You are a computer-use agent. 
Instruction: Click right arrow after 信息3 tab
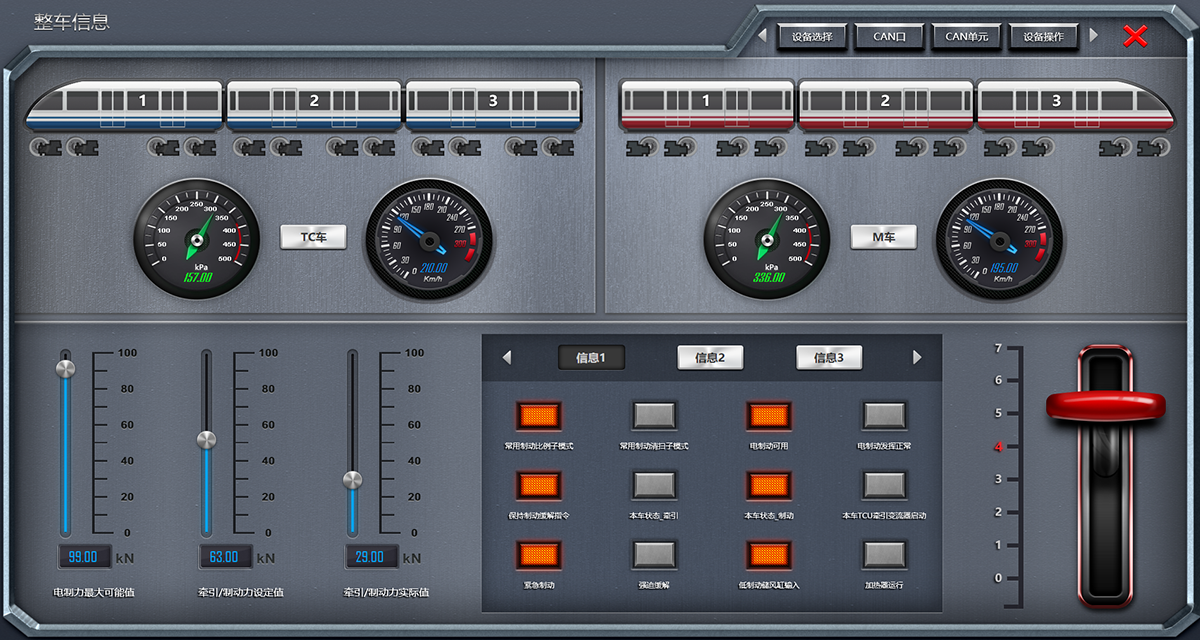[918, 358]
